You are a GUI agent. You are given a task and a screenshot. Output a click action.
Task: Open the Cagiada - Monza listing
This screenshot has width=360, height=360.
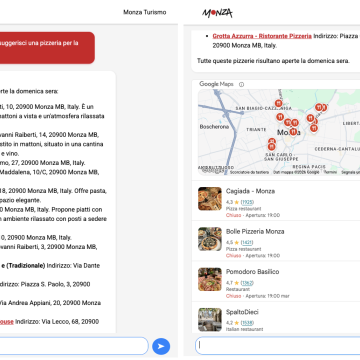276,201
